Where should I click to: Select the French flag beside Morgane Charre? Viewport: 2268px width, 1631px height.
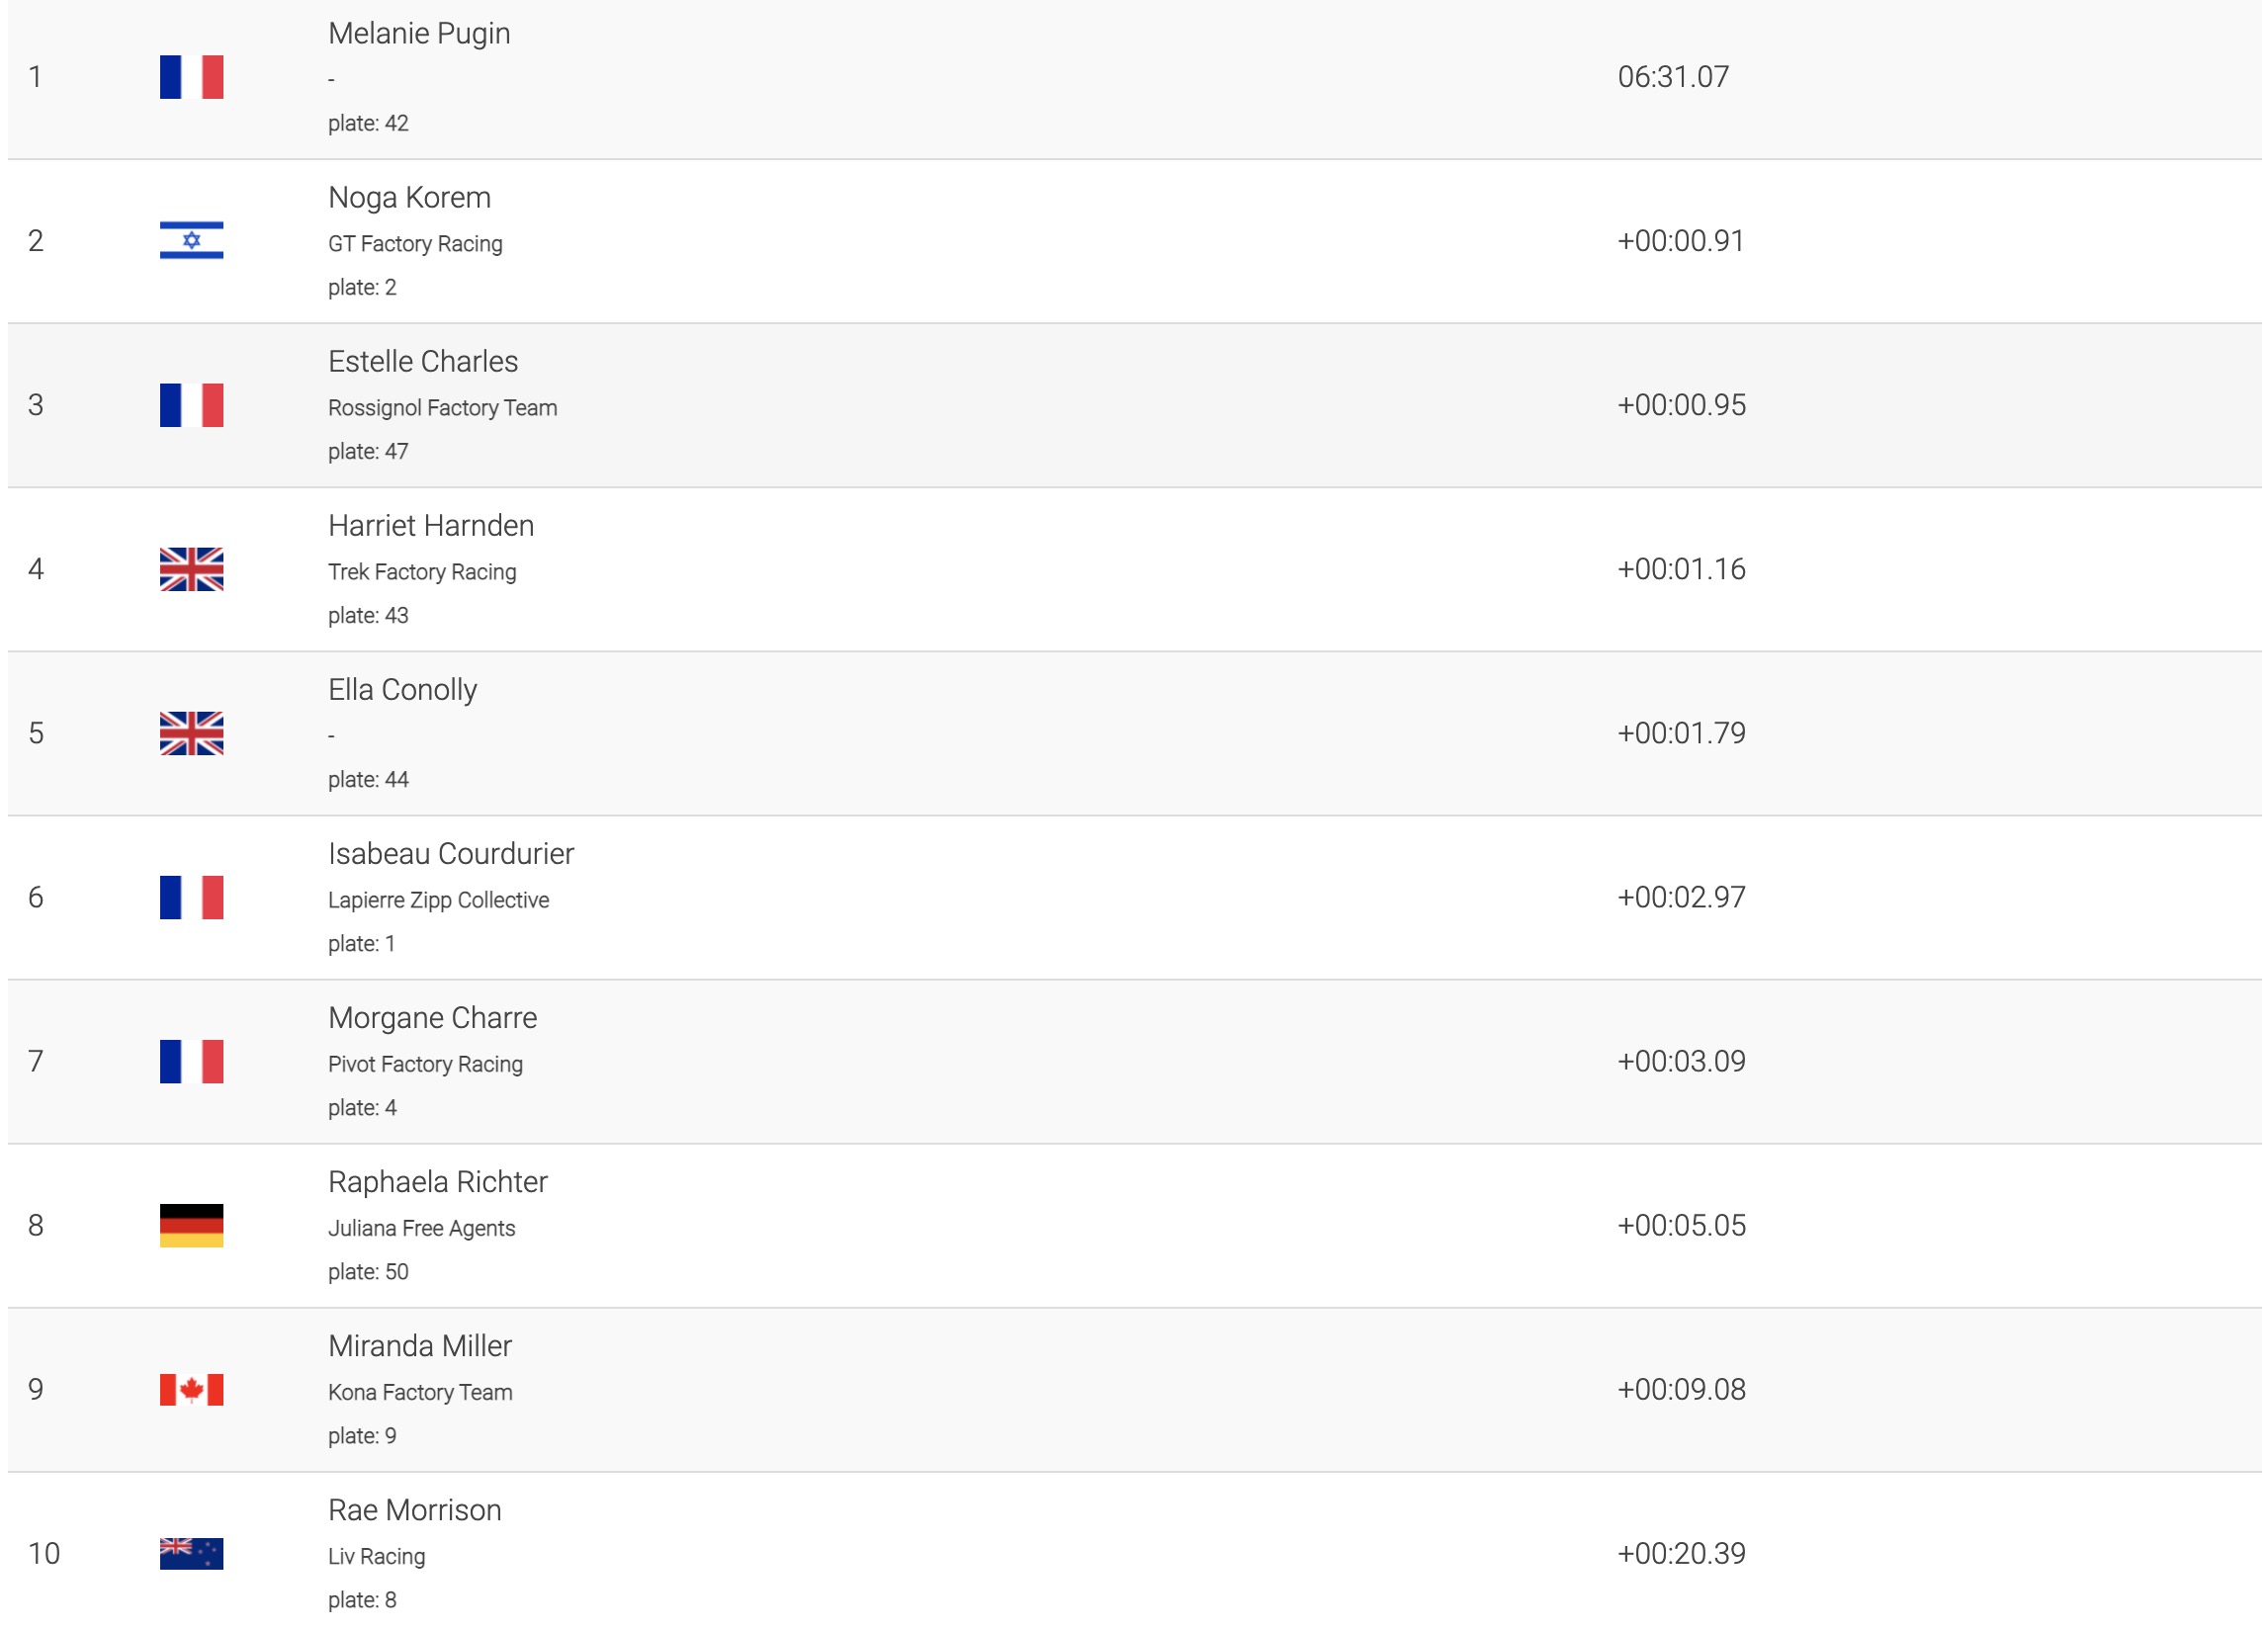click(x=191, y=1061)
